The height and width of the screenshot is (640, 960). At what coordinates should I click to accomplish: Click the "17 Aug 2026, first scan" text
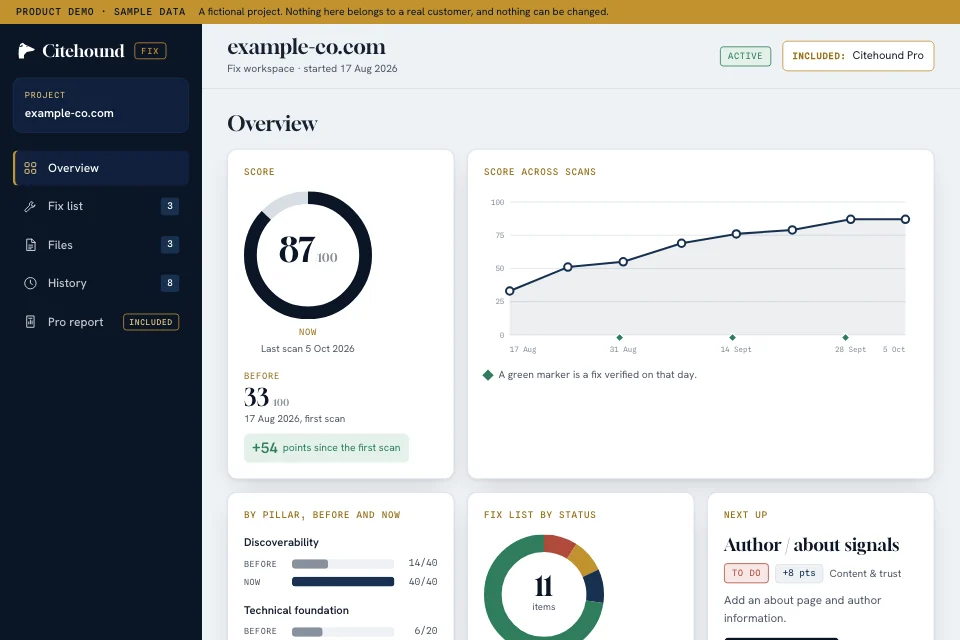click(294, 419)
